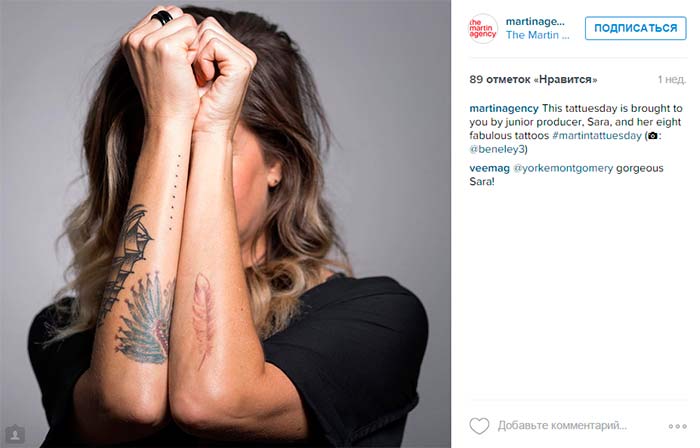The image size is (700, 448).
Task: Click the tagged people icon on photo
Action: point(15,433)
